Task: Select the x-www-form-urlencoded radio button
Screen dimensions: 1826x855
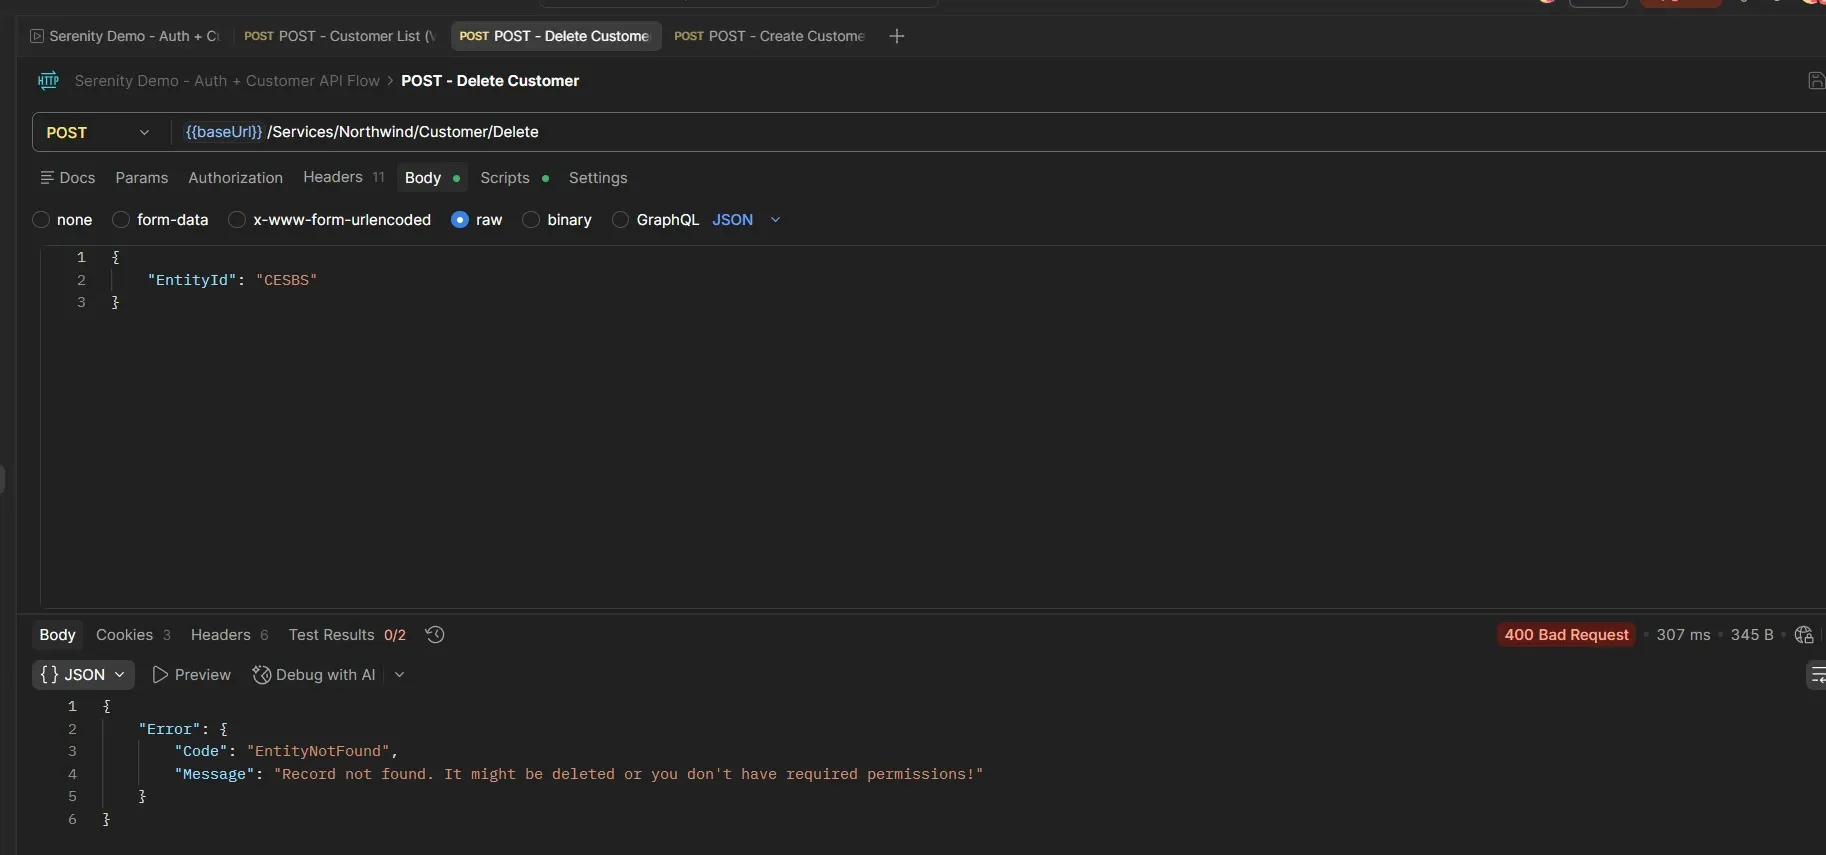Action: point(237,220)
